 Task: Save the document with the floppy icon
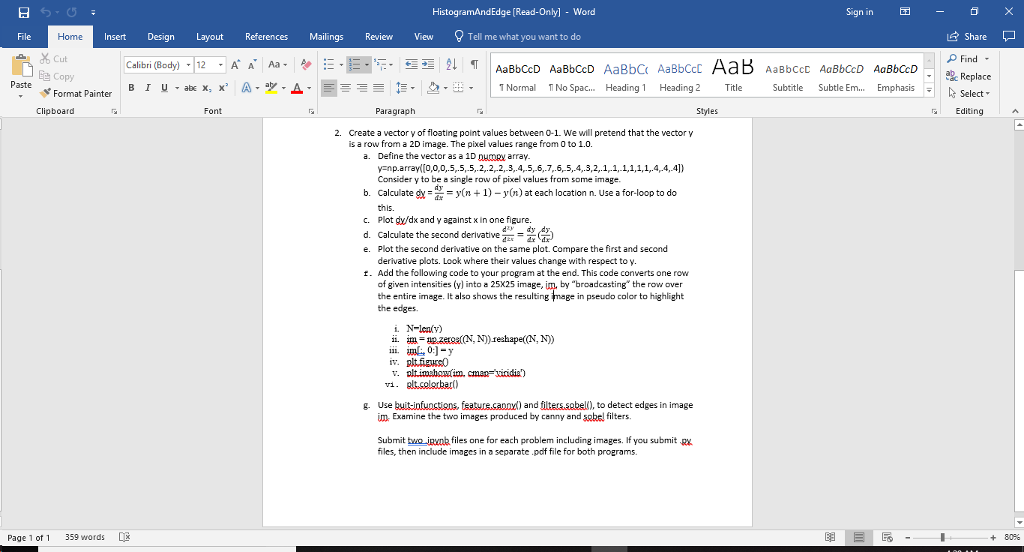24,12
